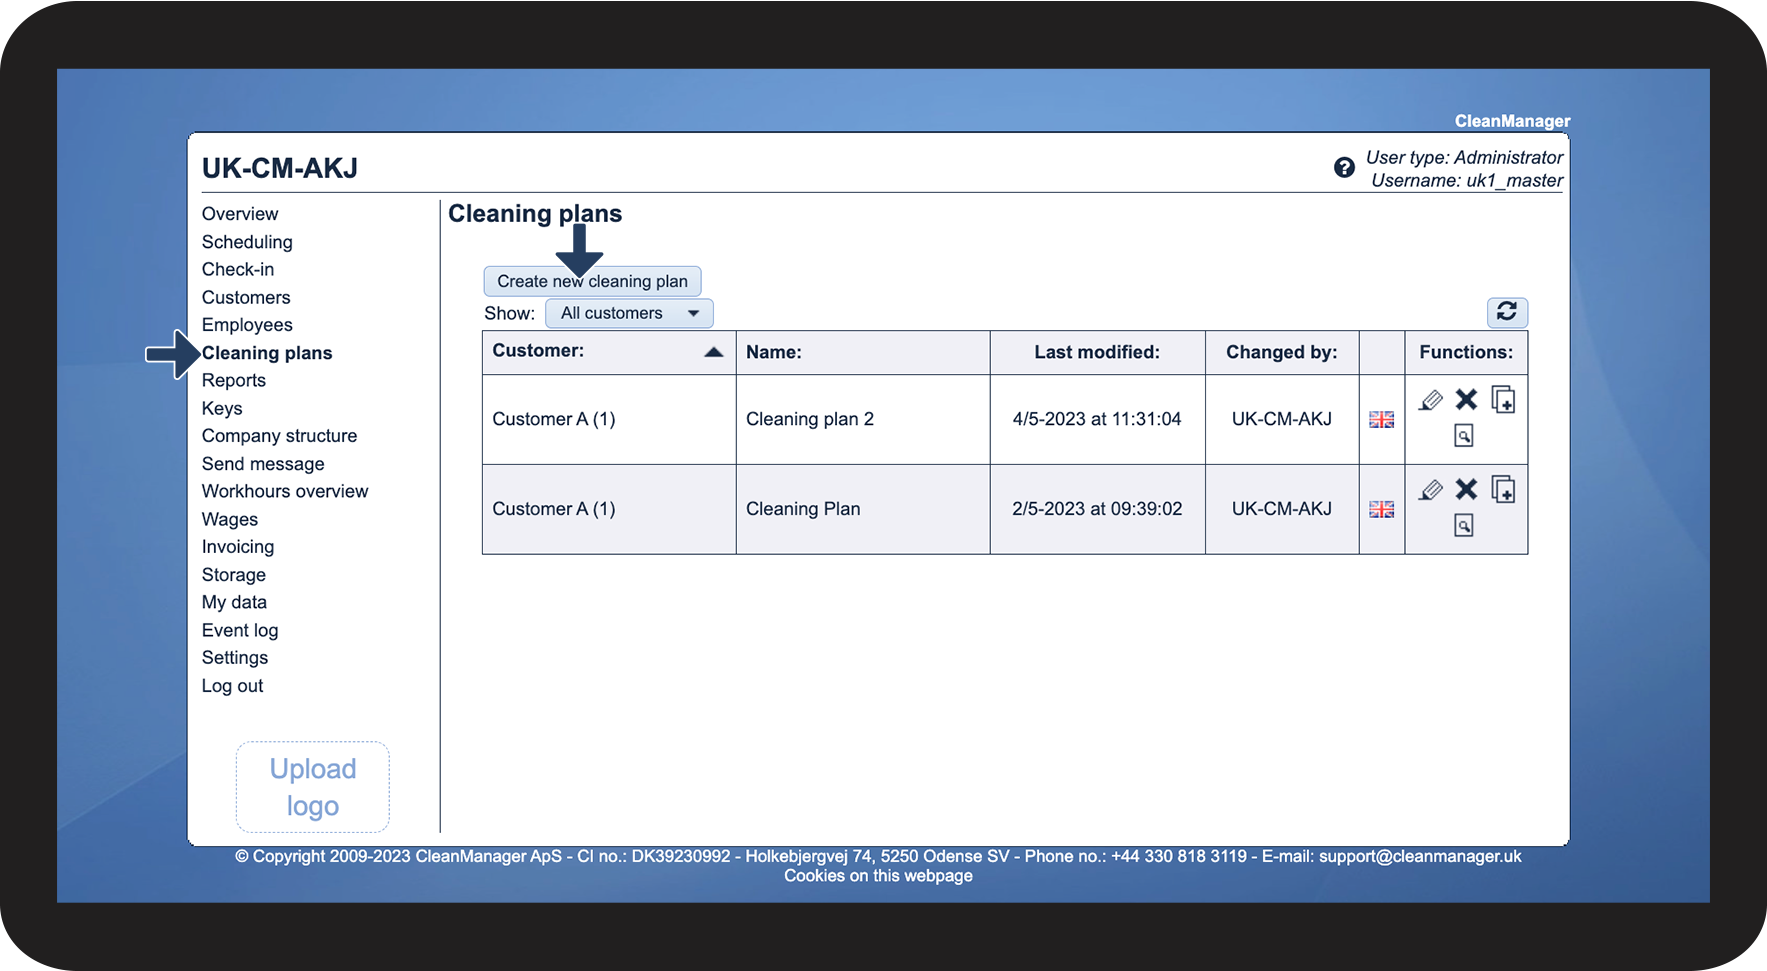1767x971 pixels.
Task: Delete Cleaning Plan row modified 2/5-2023
Action: tap(1466, 489)
